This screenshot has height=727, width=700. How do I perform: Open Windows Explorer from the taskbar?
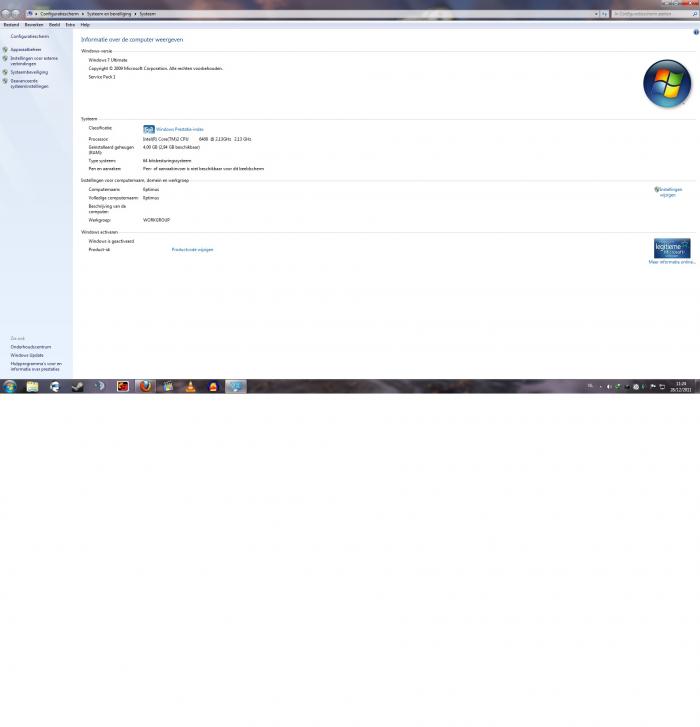pos(32,386)
